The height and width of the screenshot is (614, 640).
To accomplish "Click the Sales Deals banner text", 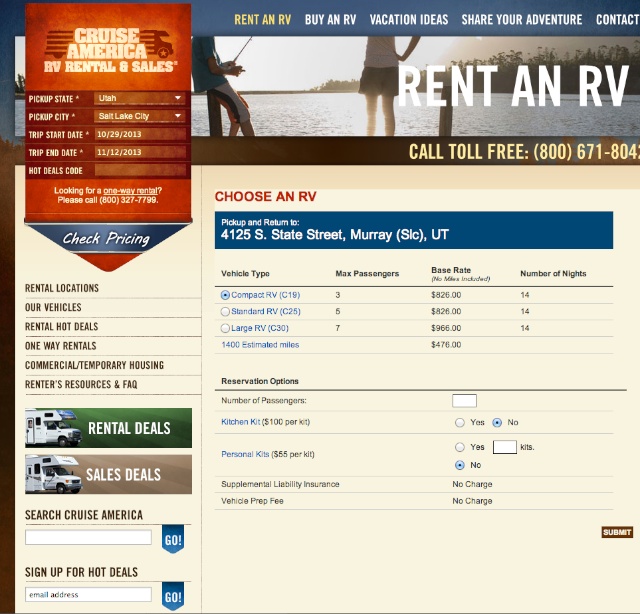I will click(123, 475).
